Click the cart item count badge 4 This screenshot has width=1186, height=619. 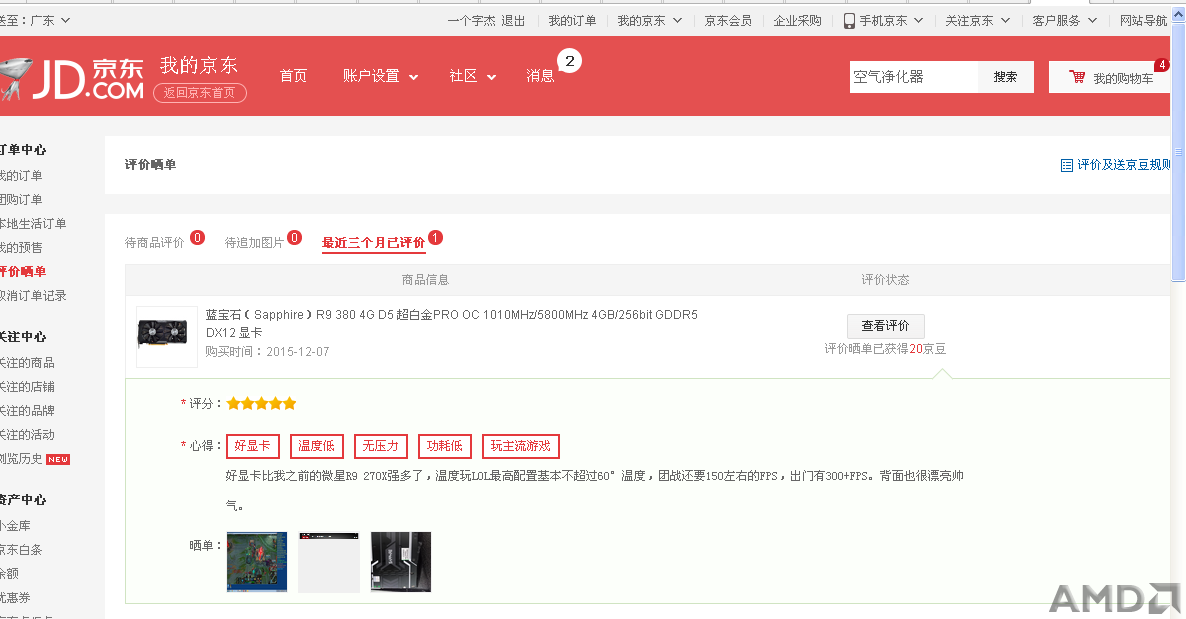click(1162, 65)
